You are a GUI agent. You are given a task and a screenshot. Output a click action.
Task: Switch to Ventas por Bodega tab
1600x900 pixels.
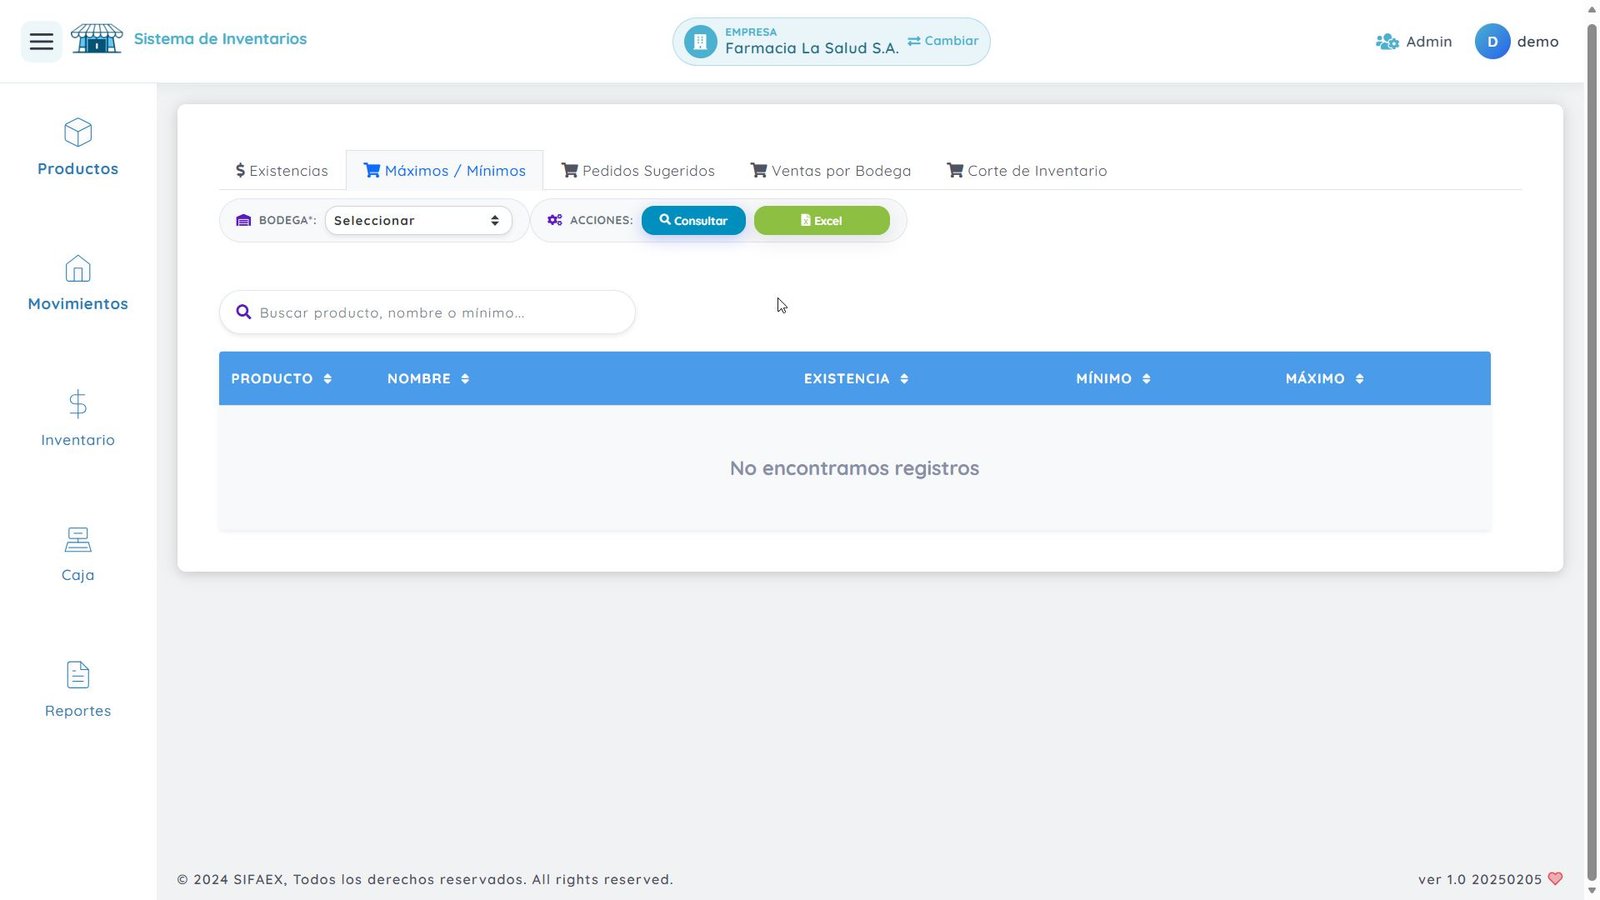tap(831, 171)
